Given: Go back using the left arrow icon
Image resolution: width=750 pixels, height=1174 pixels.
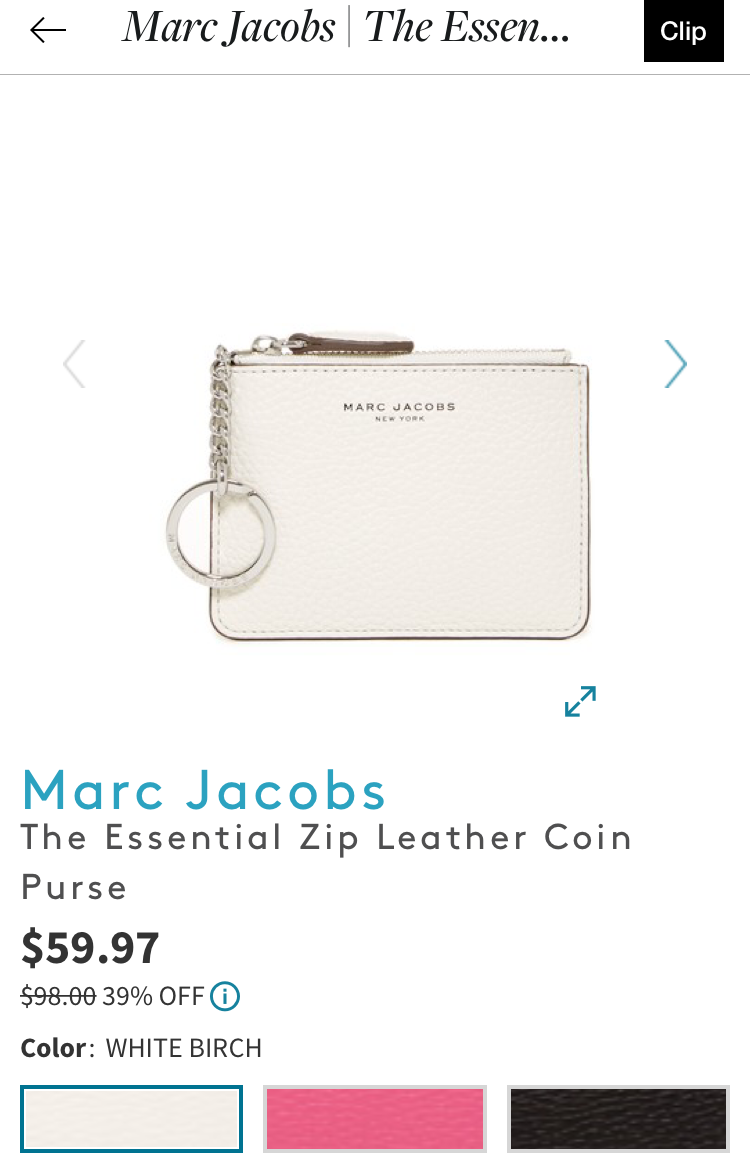Looking at the screenshot, I should tap(48, 31).
